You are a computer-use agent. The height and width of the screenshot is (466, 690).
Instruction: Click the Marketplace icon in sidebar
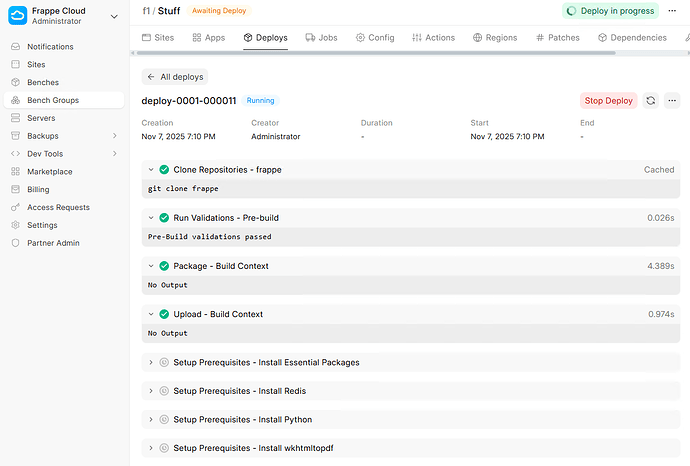(16, 172)
